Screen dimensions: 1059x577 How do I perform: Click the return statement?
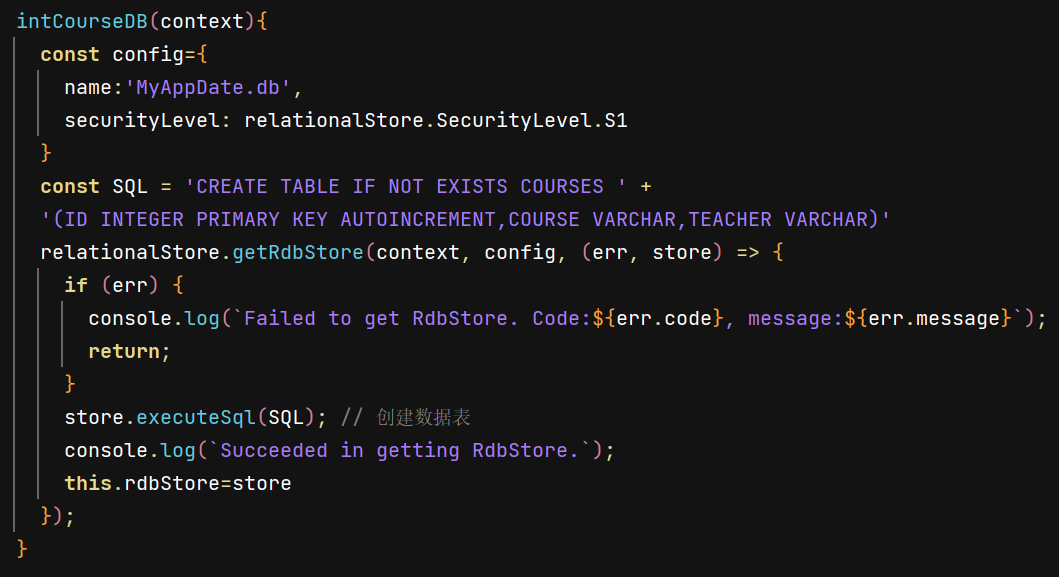124,351
